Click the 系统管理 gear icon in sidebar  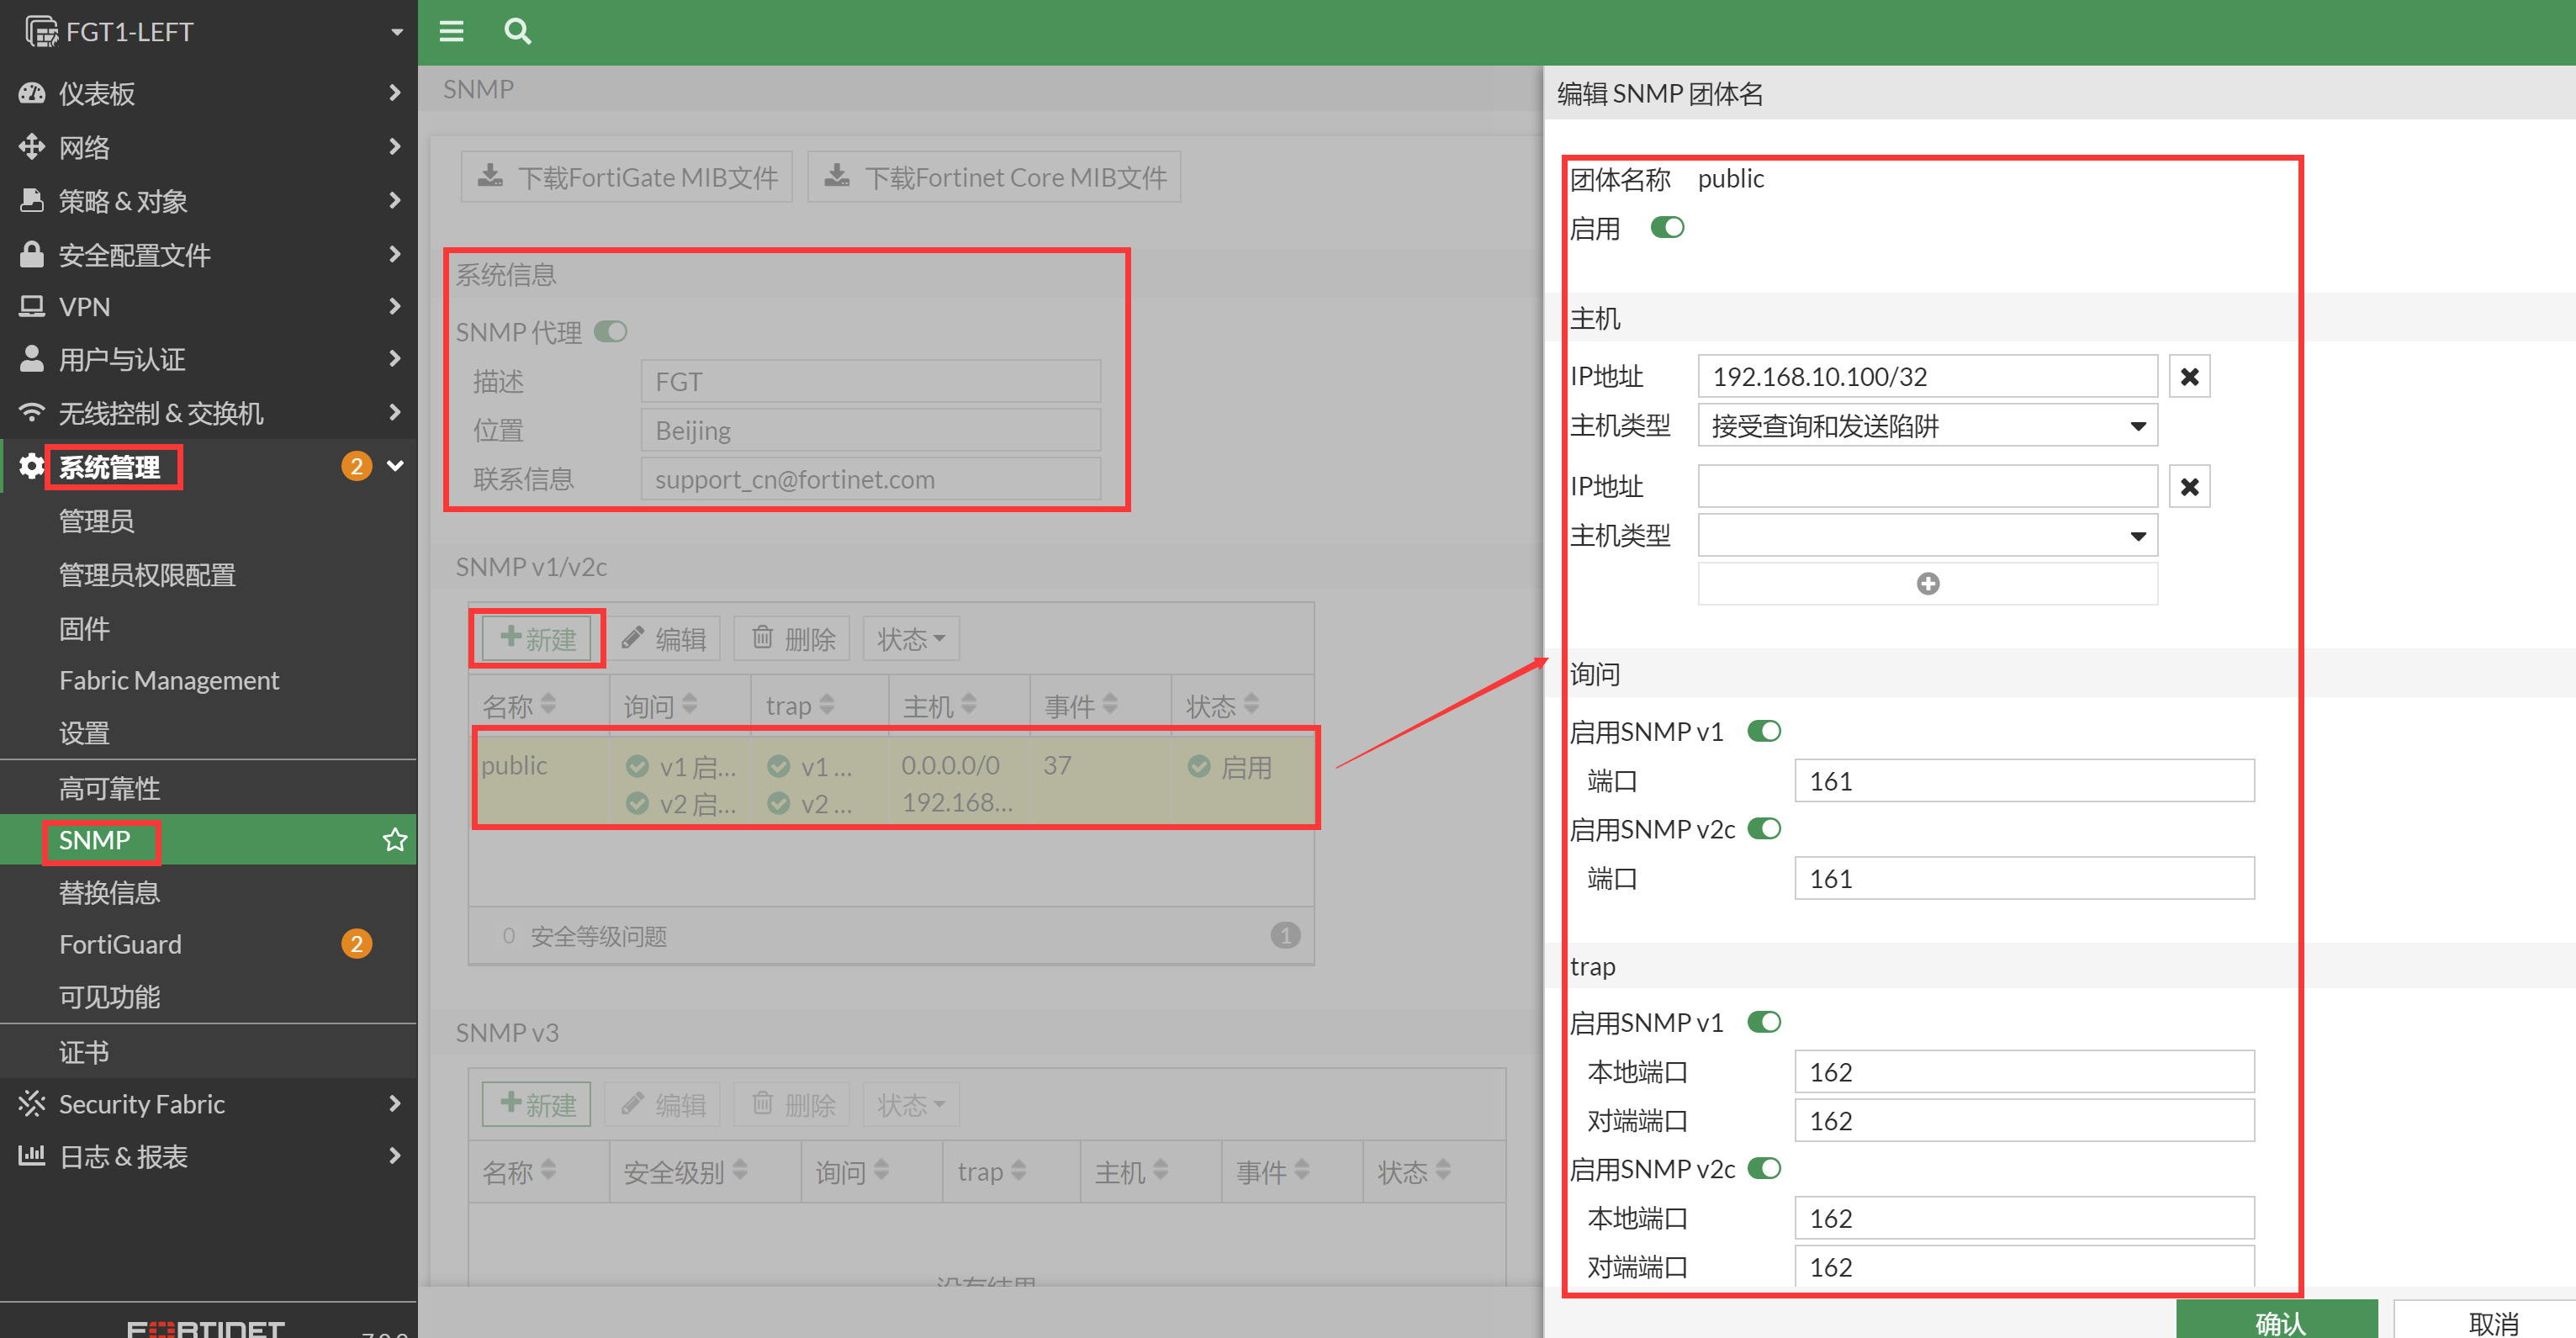click(x=32, y=466)
